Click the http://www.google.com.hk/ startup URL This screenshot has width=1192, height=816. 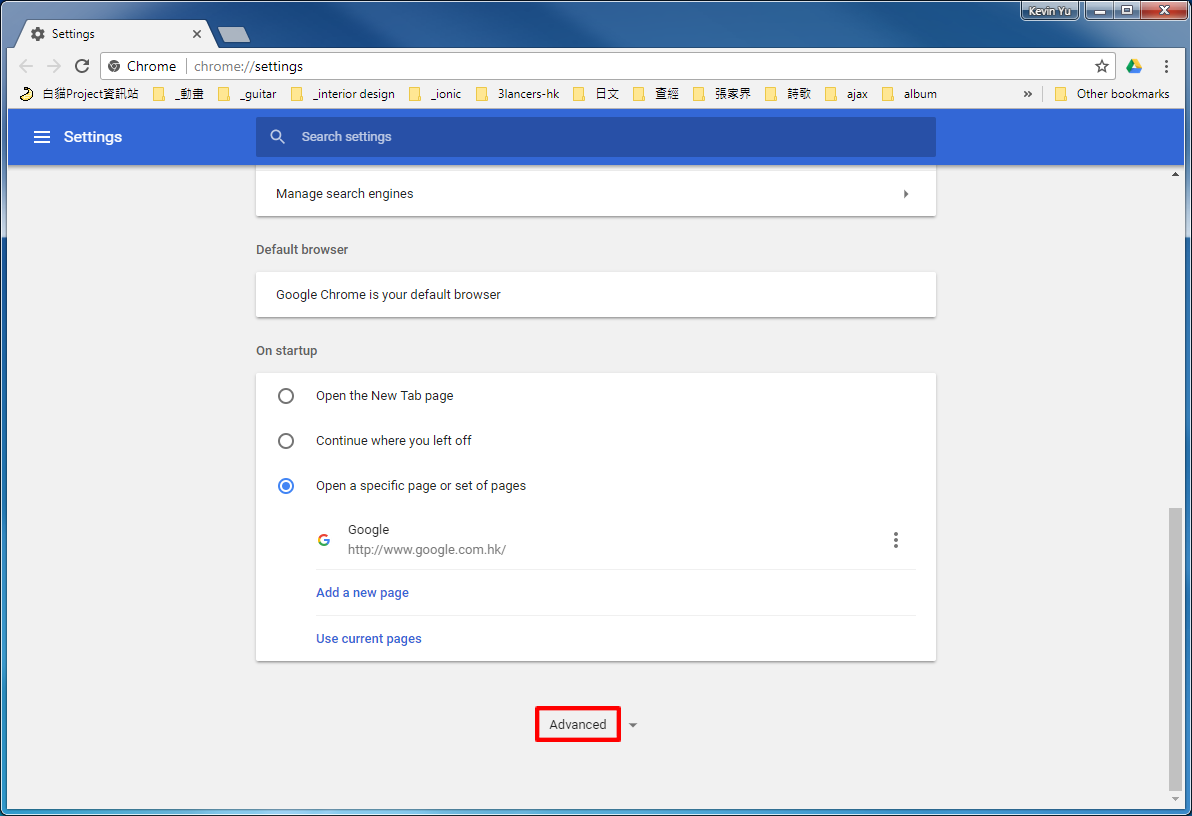pos(427,550)
